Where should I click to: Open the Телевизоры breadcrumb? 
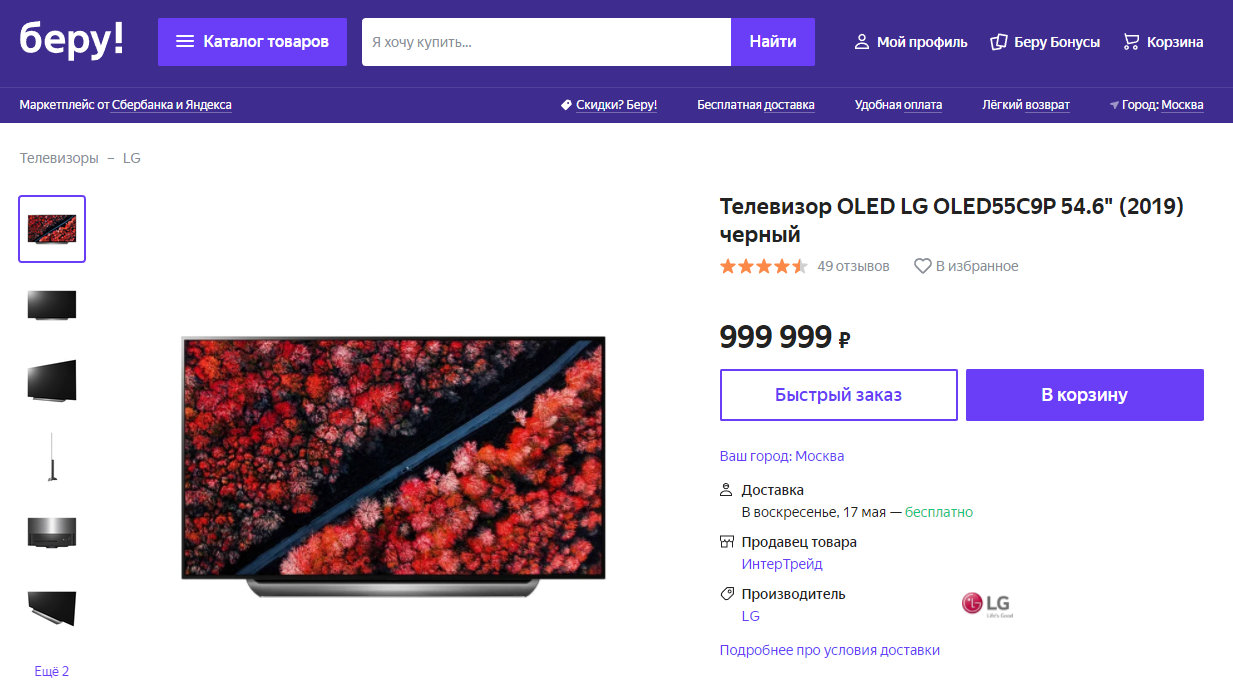59,158
